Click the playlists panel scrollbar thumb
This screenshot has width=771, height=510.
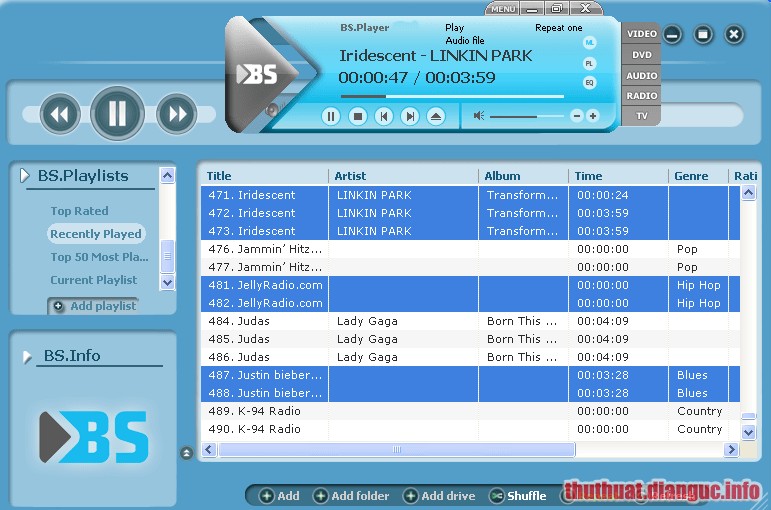[x=168, y=256]
